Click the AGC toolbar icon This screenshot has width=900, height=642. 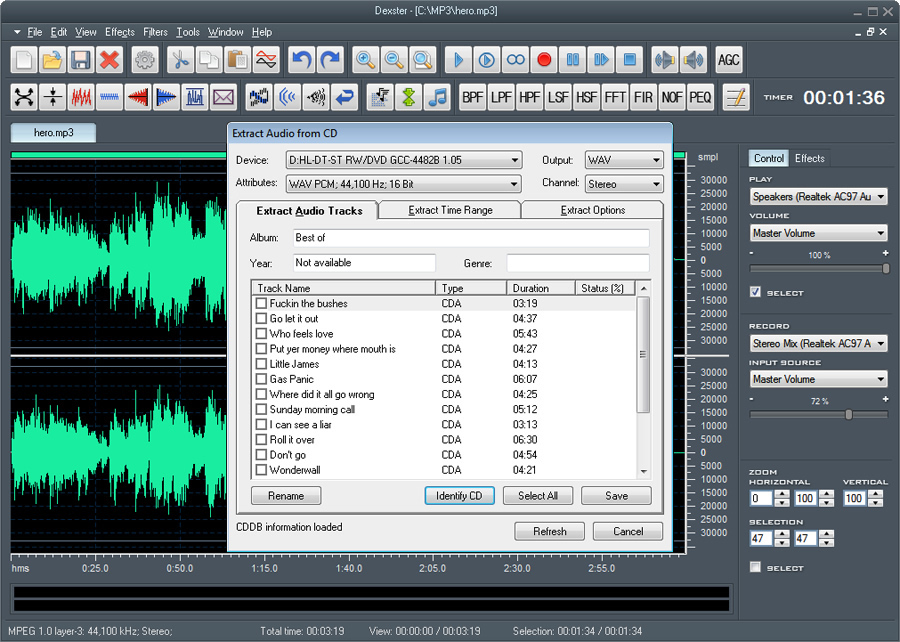tap(728, 60)
